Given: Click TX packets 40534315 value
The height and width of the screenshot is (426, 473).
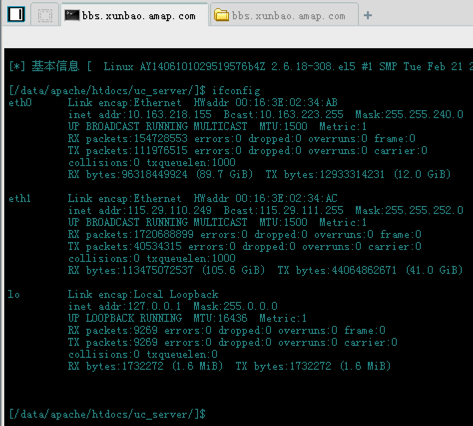Looking at the screenshot, I should 158,246.
